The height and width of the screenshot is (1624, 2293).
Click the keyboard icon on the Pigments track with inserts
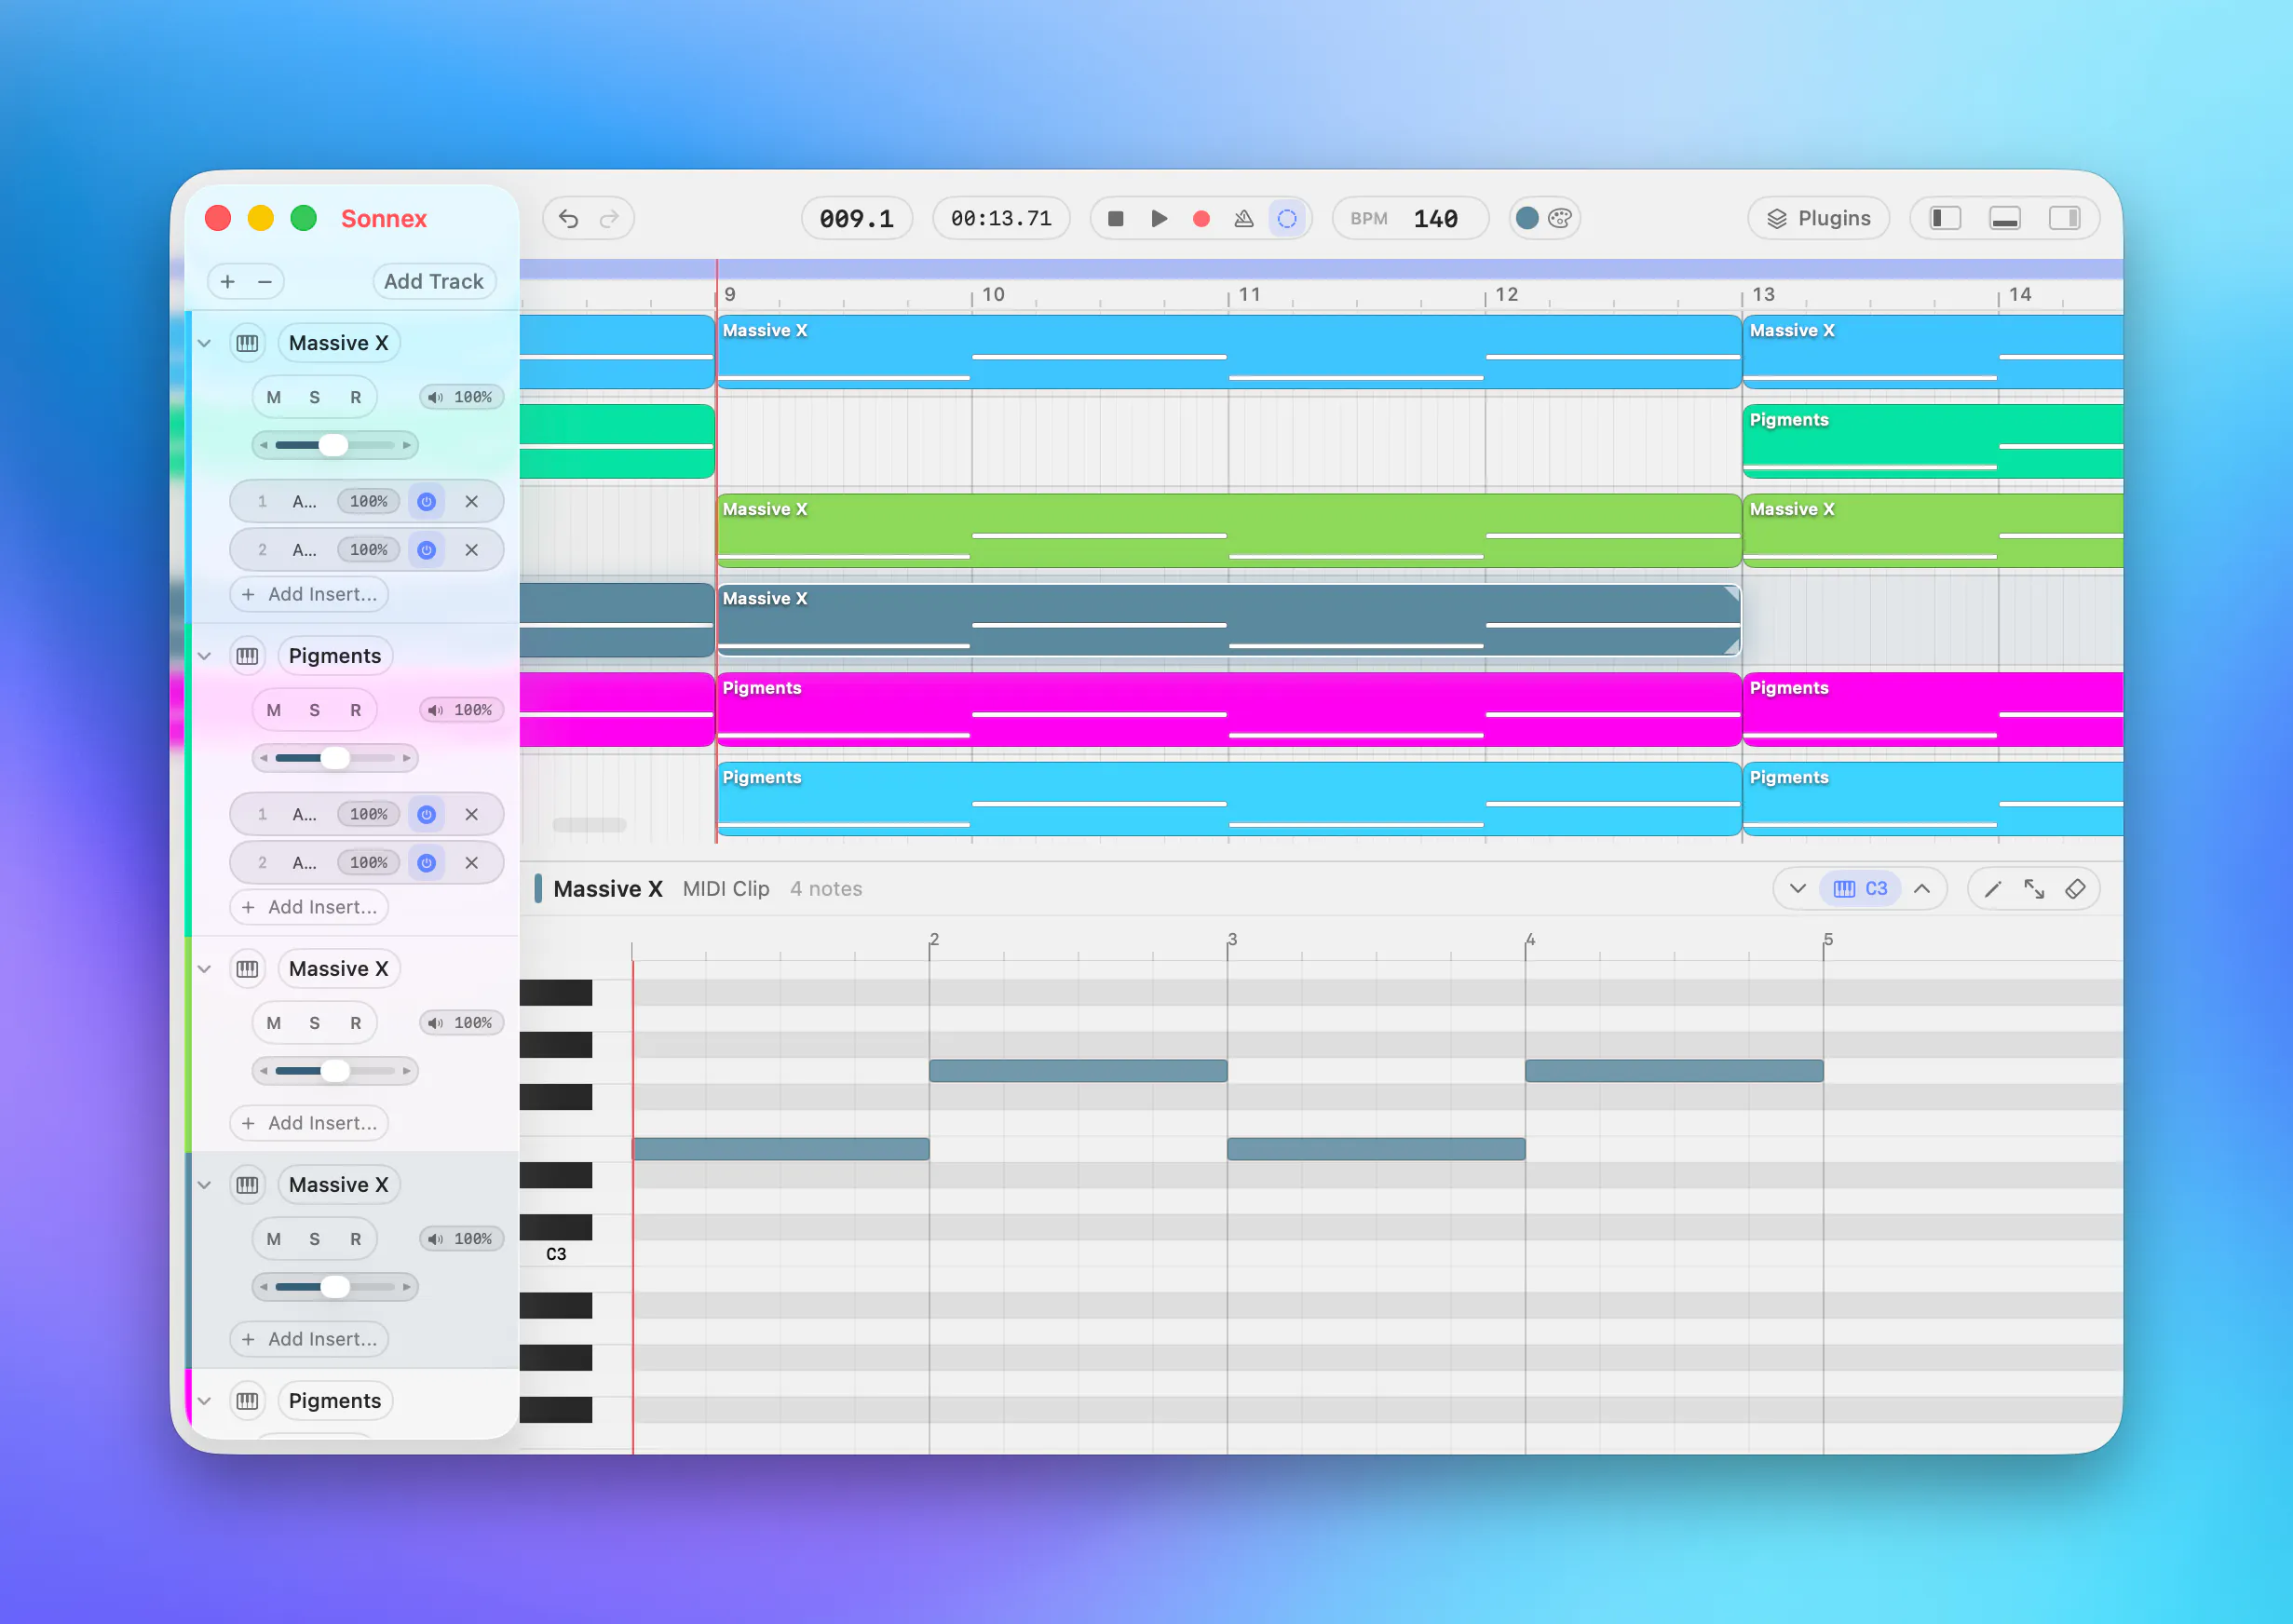pyautogui.click(x=247, y=657)
